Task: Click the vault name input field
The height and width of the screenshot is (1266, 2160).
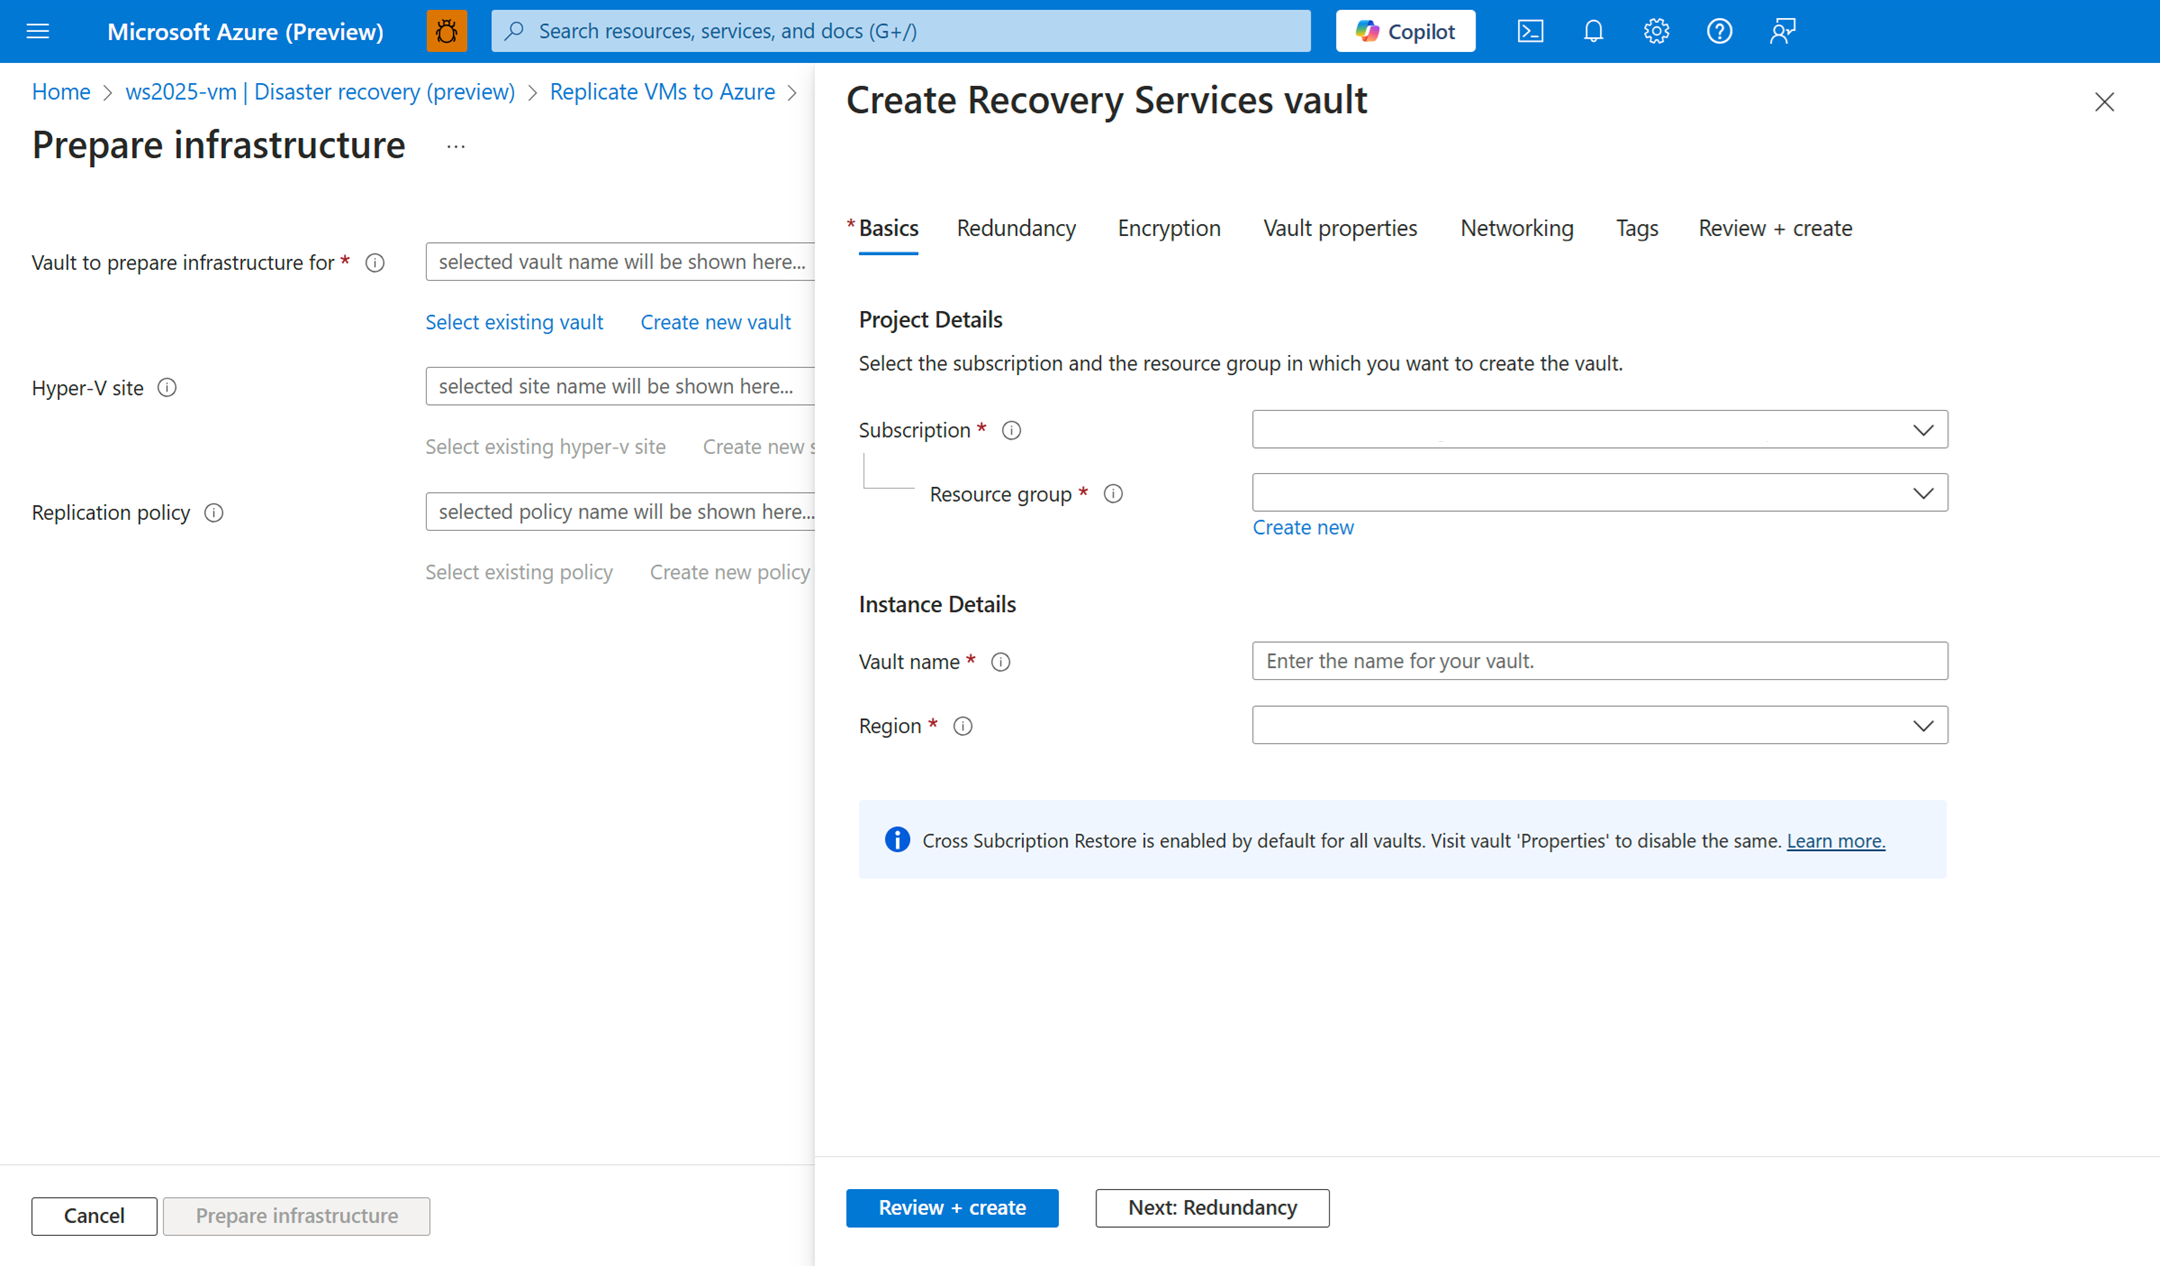Action: click(1598, 660)
